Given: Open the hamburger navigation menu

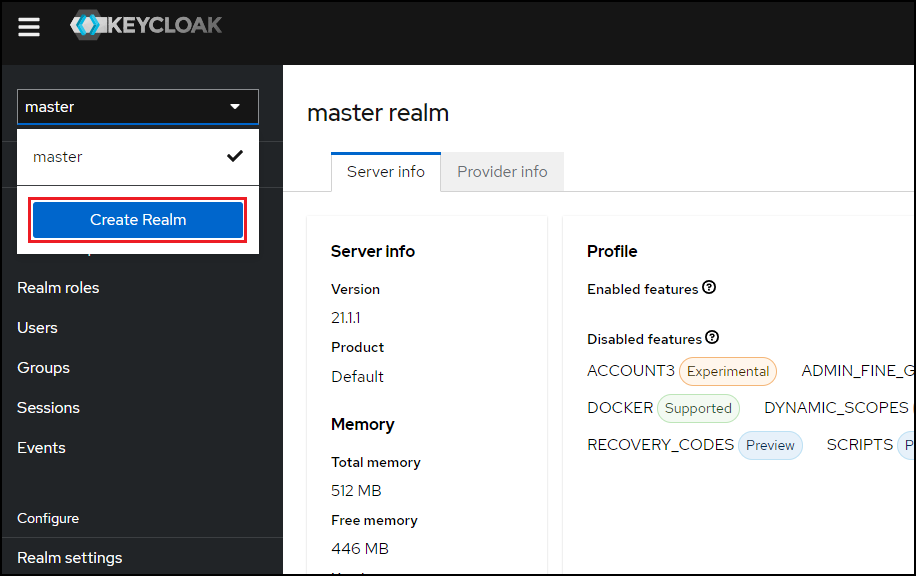Looking at the screenshot, I should [x=29, y=26].
